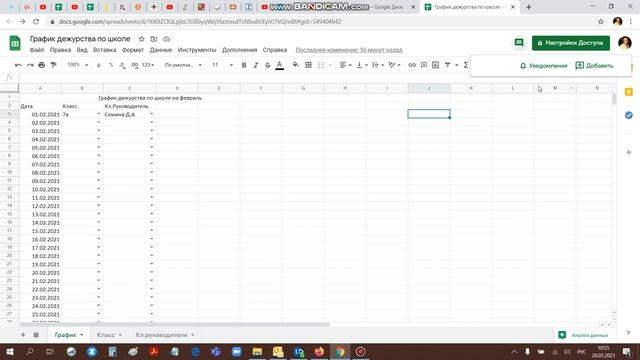The height and width of the screenshot is (360, 640).
Task: Insert link icon in toolbar
Action: [x=412, y=65]
